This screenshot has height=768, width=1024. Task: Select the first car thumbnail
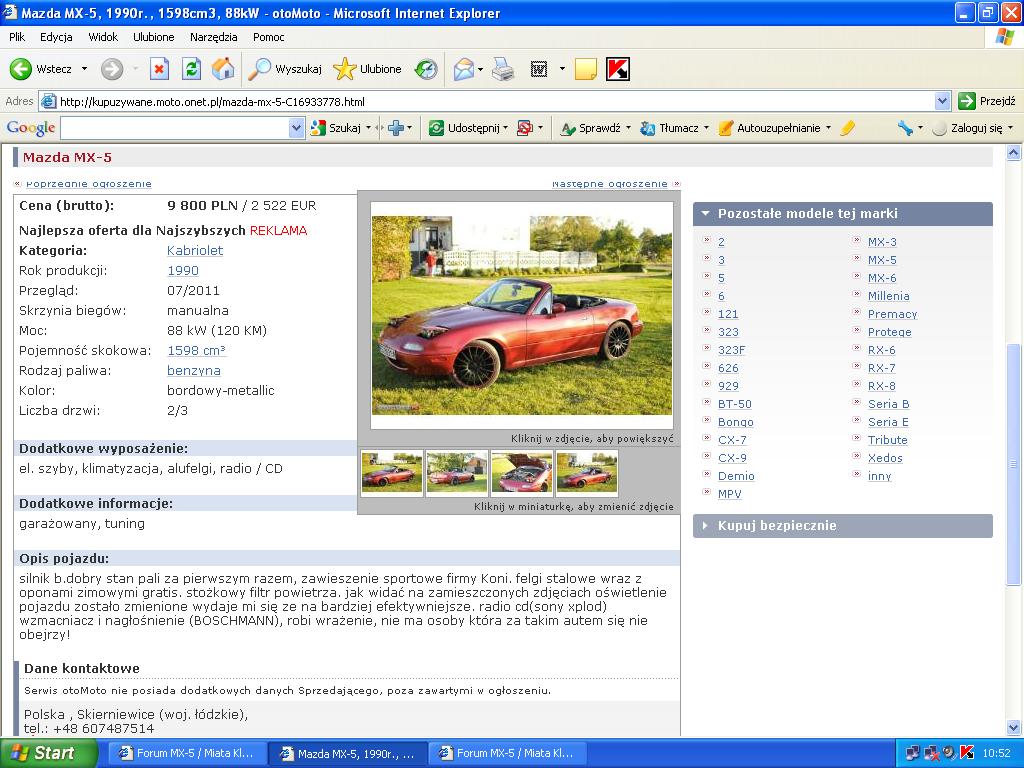392,472
